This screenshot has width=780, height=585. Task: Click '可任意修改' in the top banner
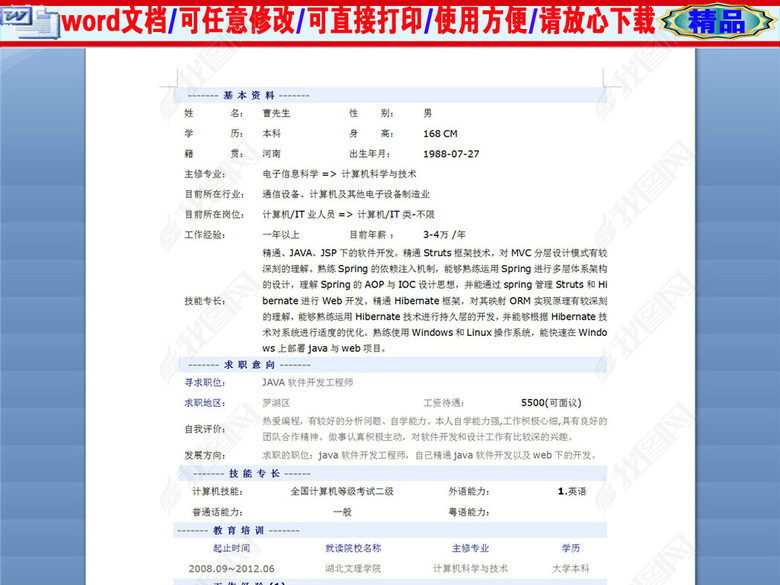pos(236,21)
